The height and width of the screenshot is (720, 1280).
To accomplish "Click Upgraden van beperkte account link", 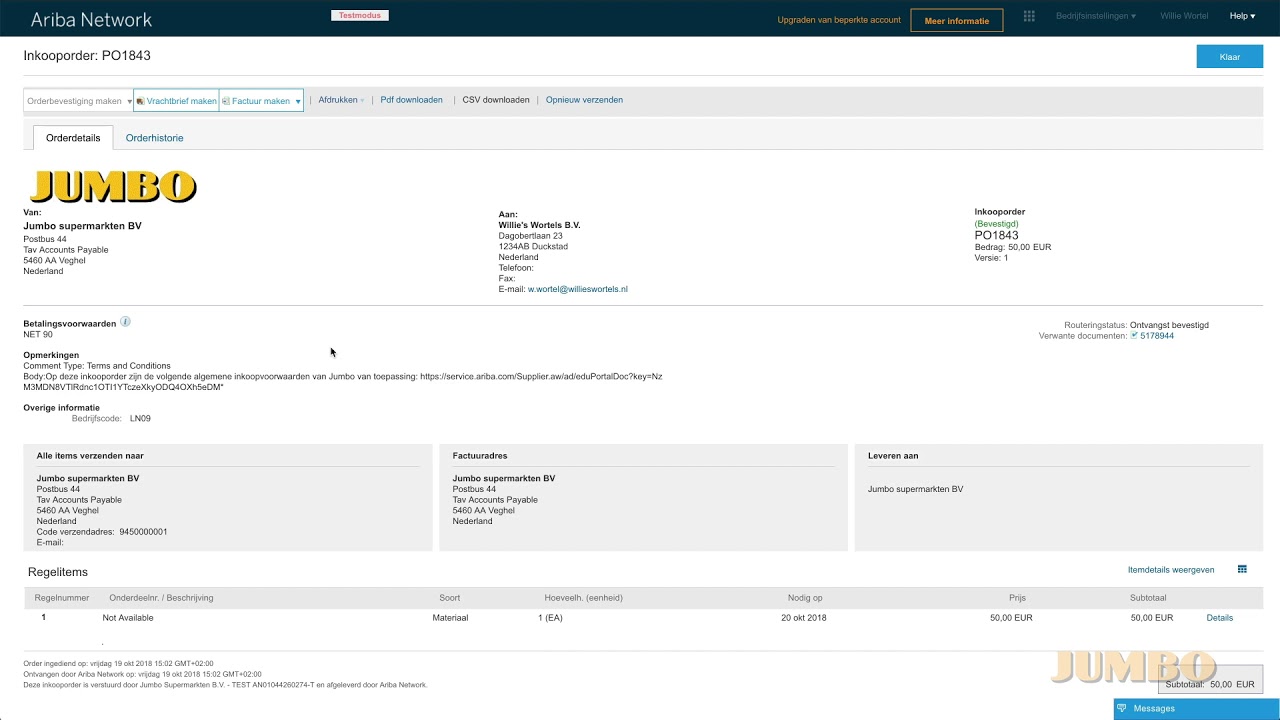I will click(x=839, y=20).
